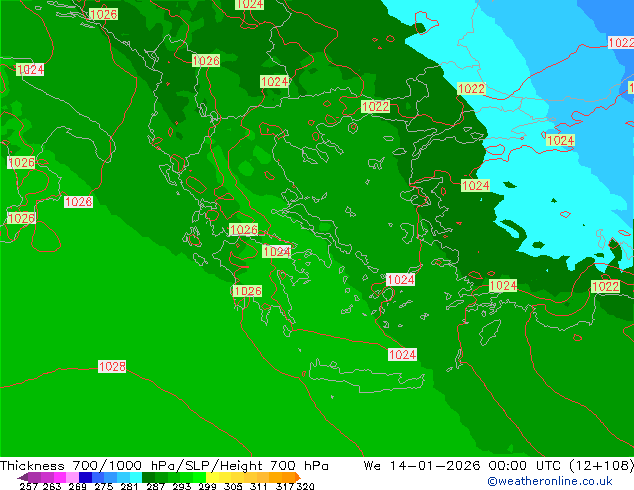The image size is (634, 490).
Task: Click the 320 value under color scale
Action: [x=305, y=486]
